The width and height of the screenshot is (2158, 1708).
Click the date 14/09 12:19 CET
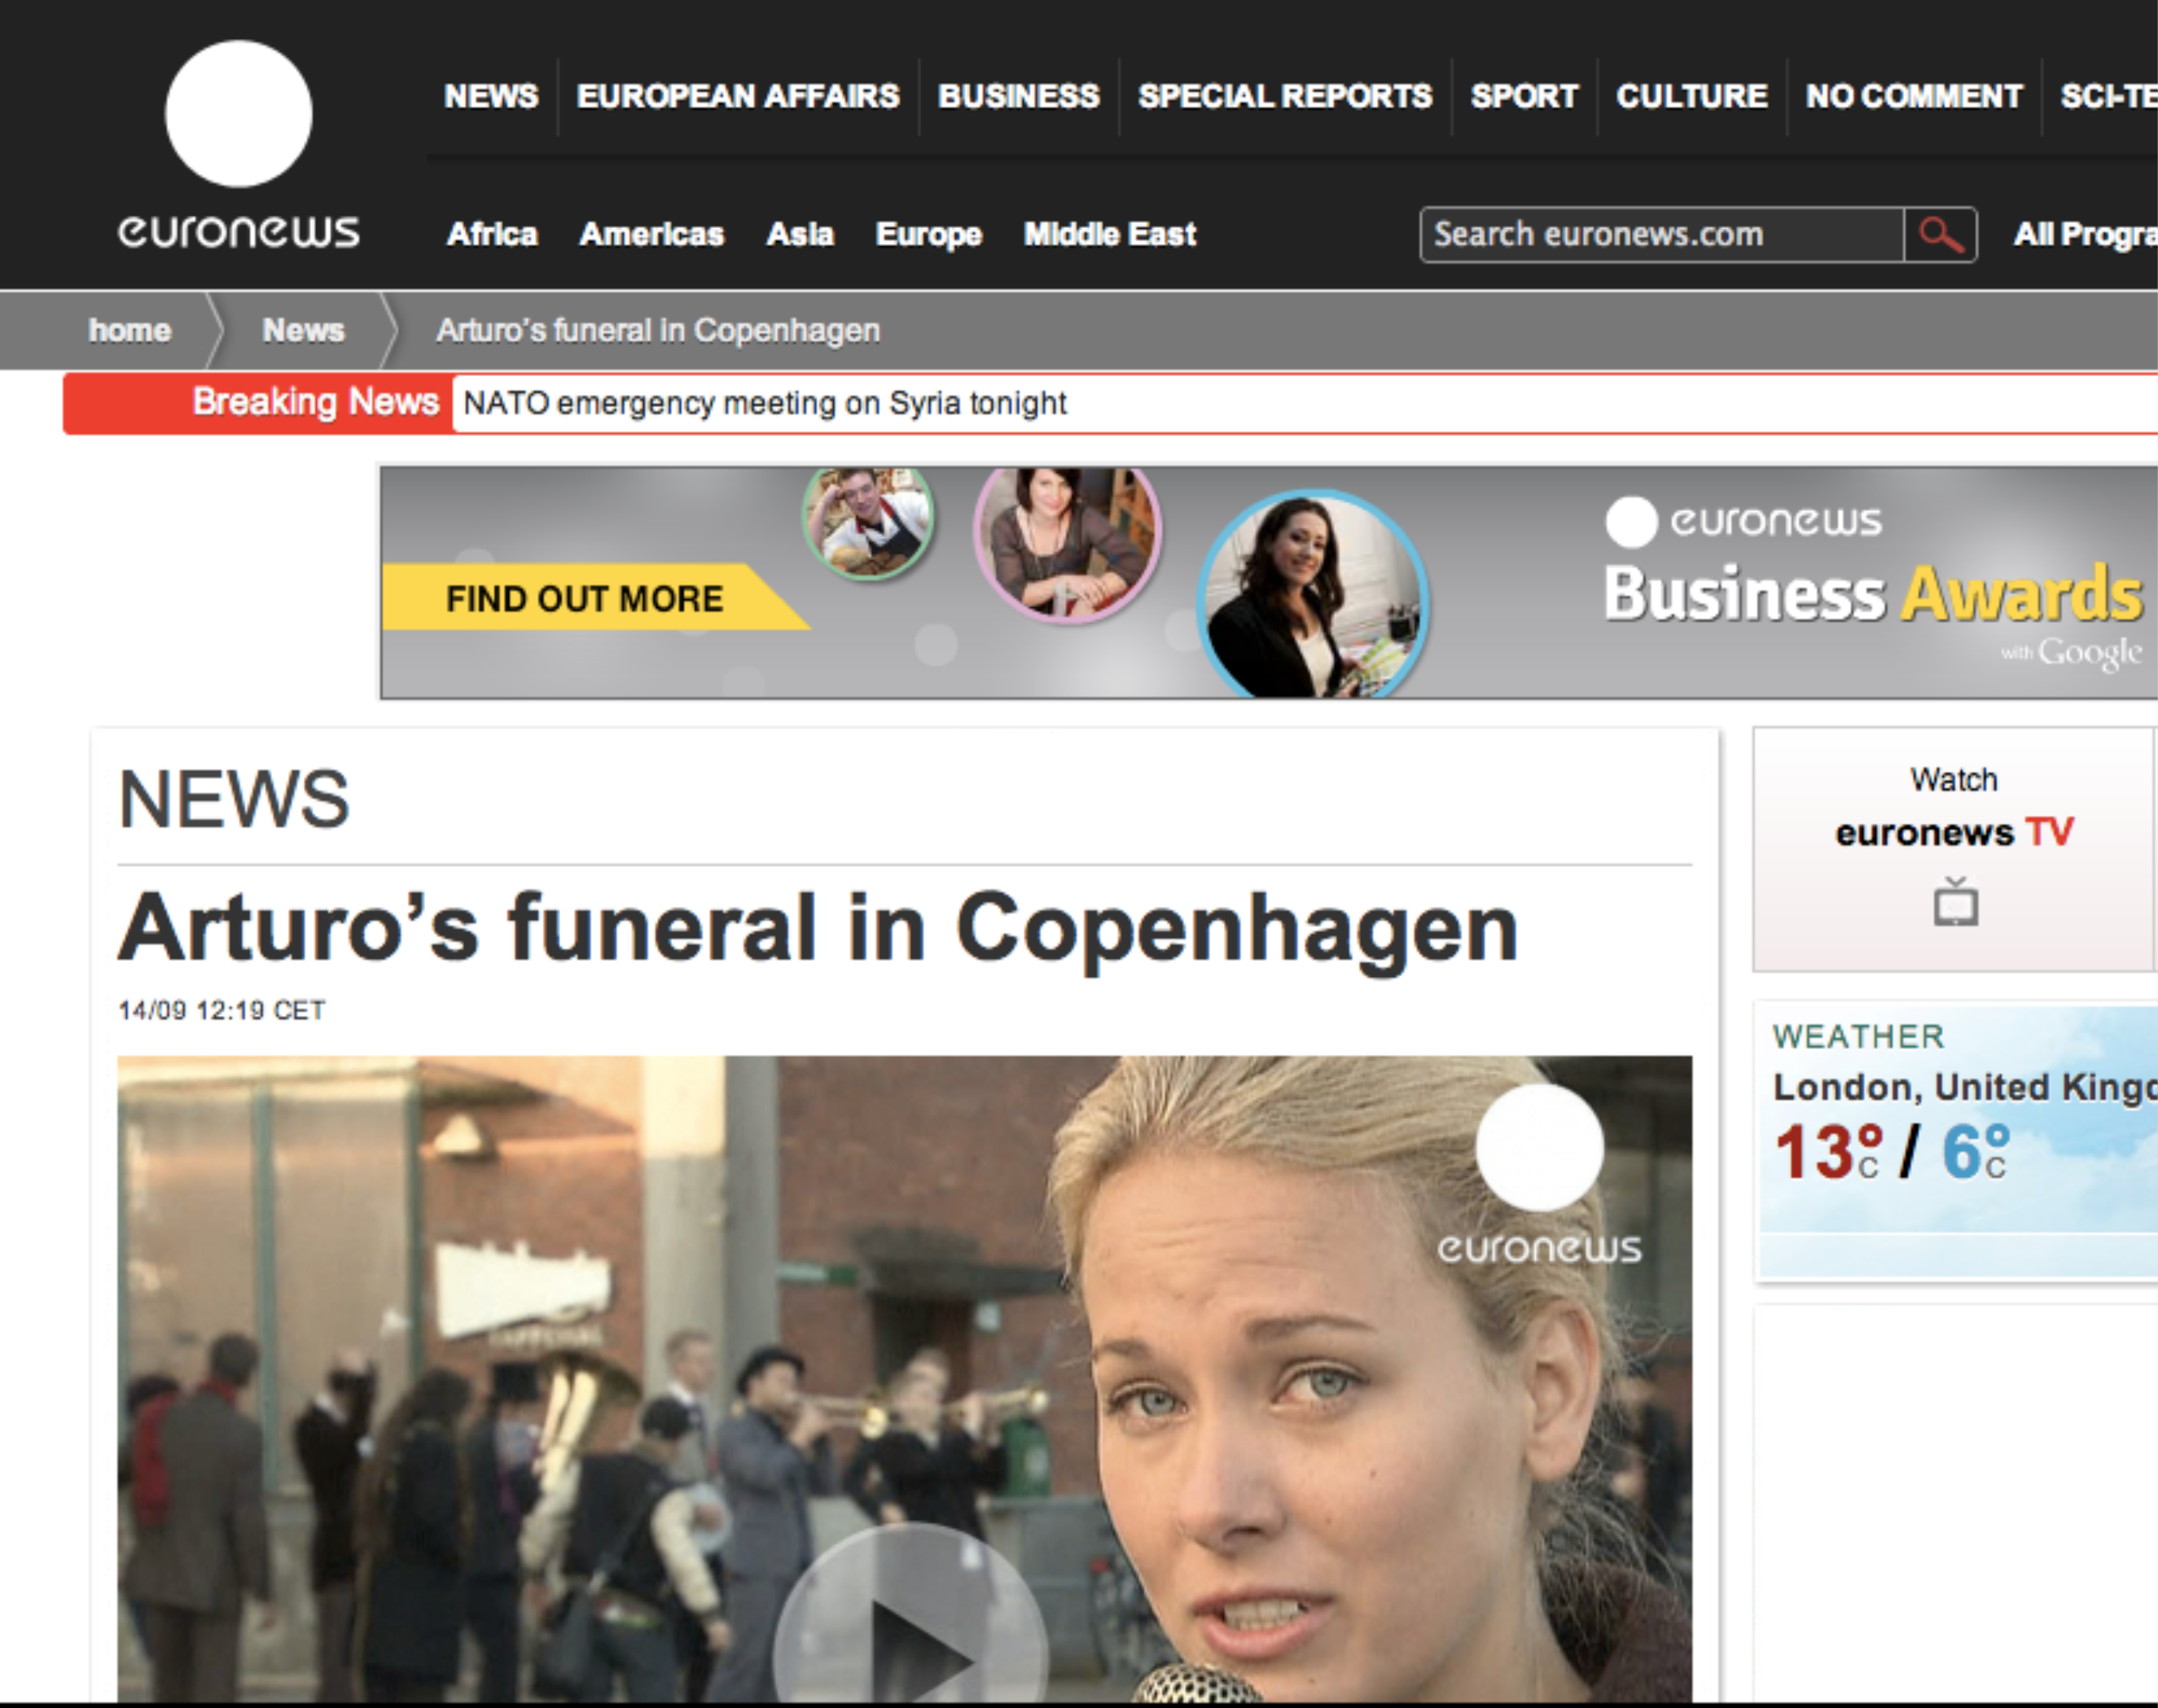pos(221,1010)
